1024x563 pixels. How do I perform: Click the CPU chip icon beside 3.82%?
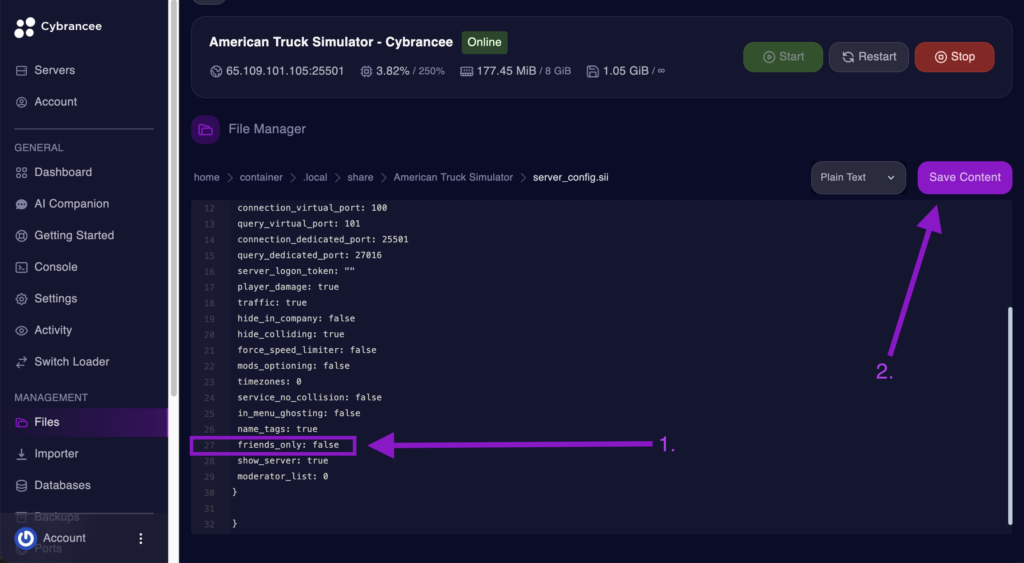(x=366, y=71)
